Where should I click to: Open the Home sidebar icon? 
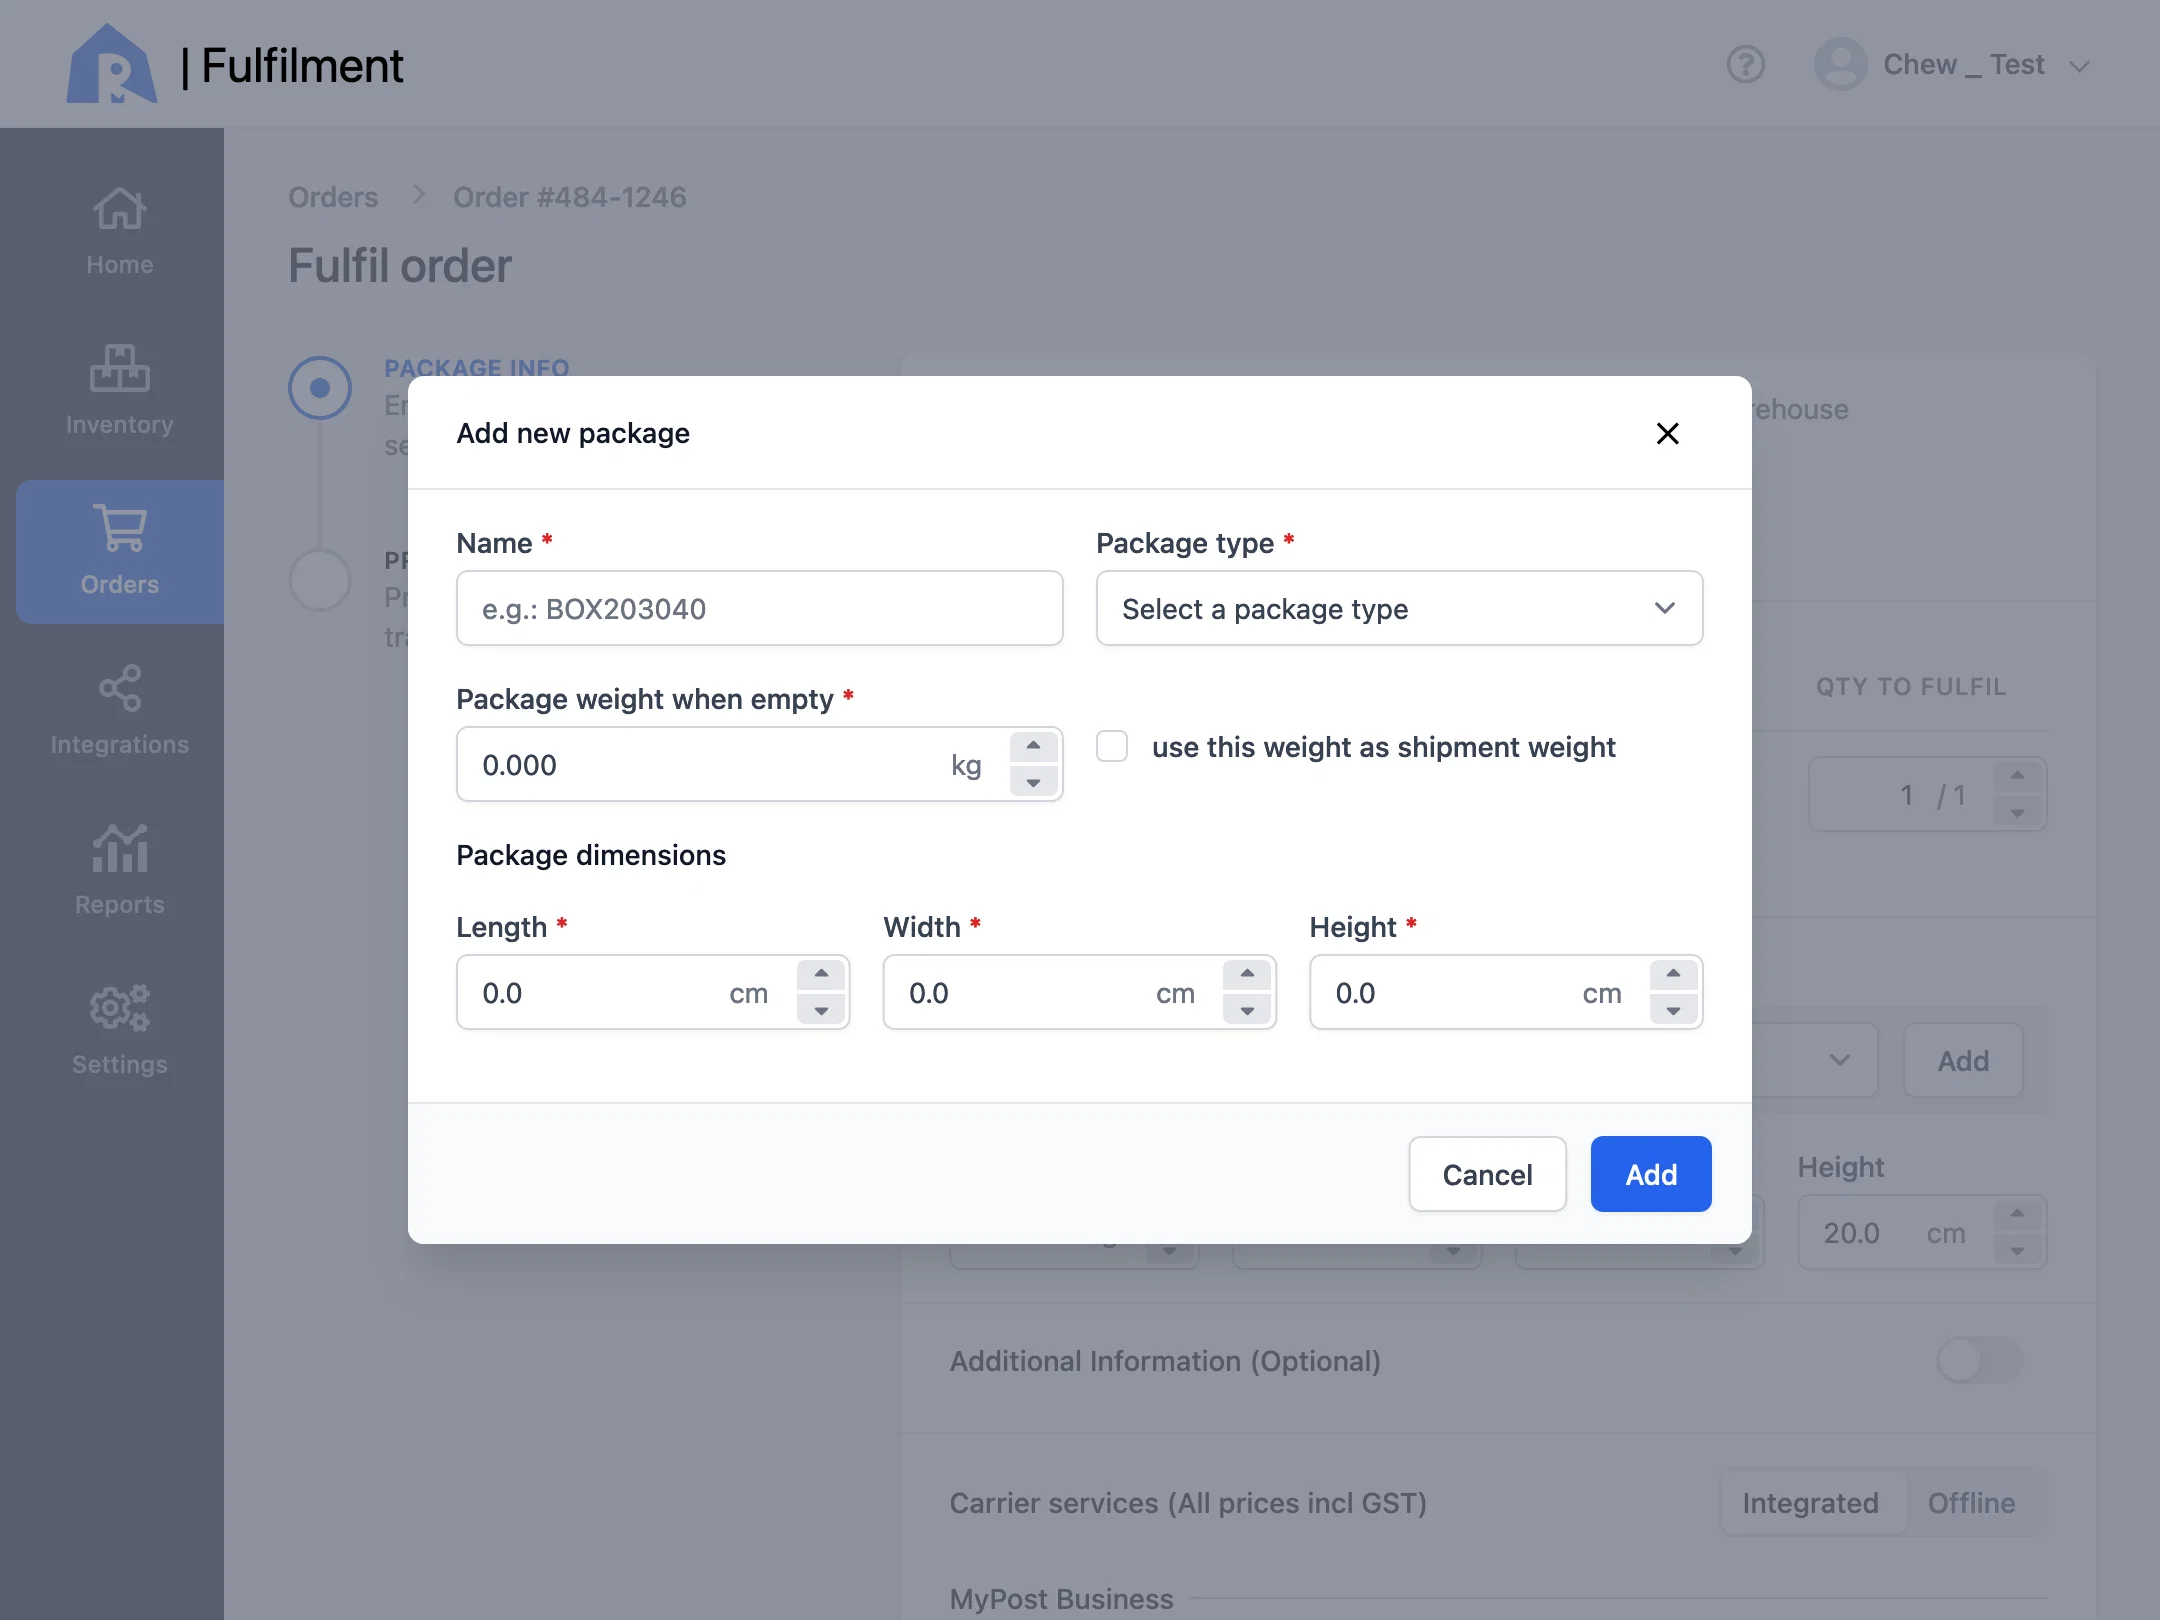tap(119, 209)
